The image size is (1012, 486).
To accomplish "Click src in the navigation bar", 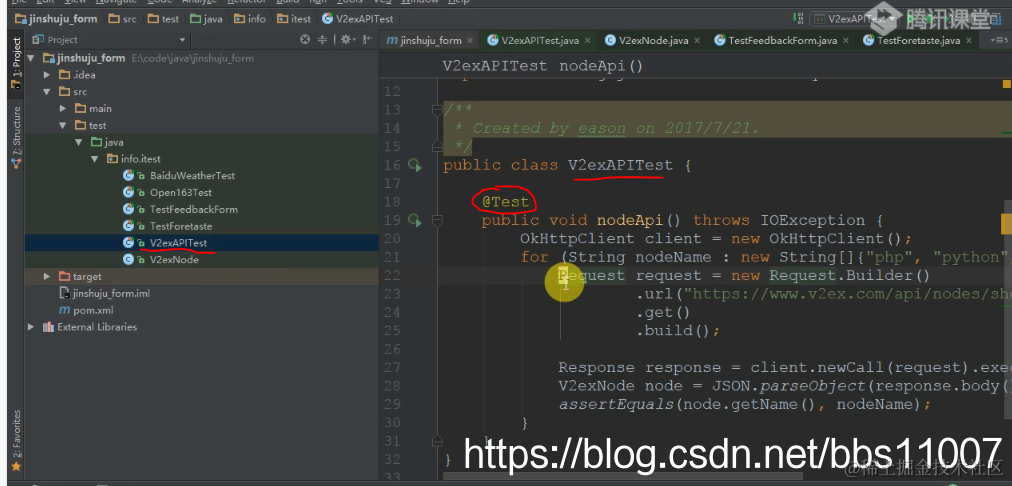I will [x=123, y=19].
